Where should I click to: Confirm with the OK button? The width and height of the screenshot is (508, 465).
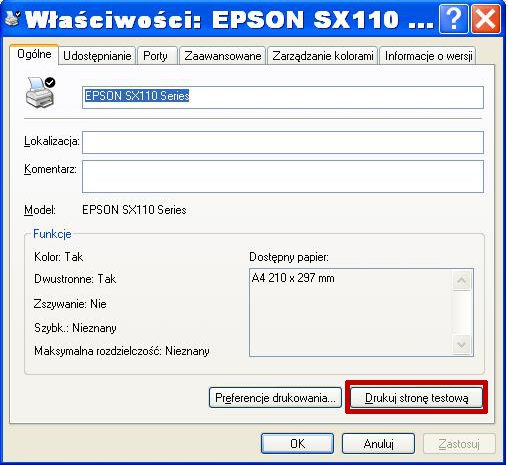click(297, 444)
